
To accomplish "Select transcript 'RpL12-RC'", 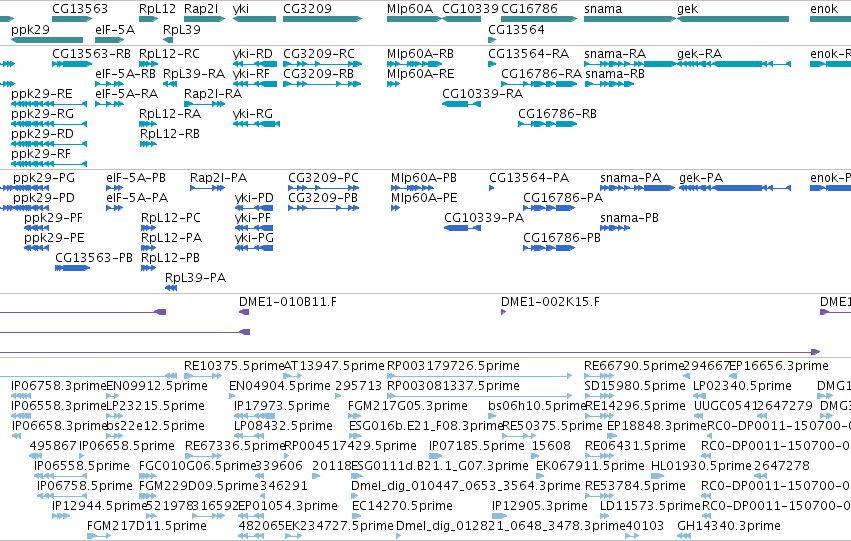I will point(169,54).
